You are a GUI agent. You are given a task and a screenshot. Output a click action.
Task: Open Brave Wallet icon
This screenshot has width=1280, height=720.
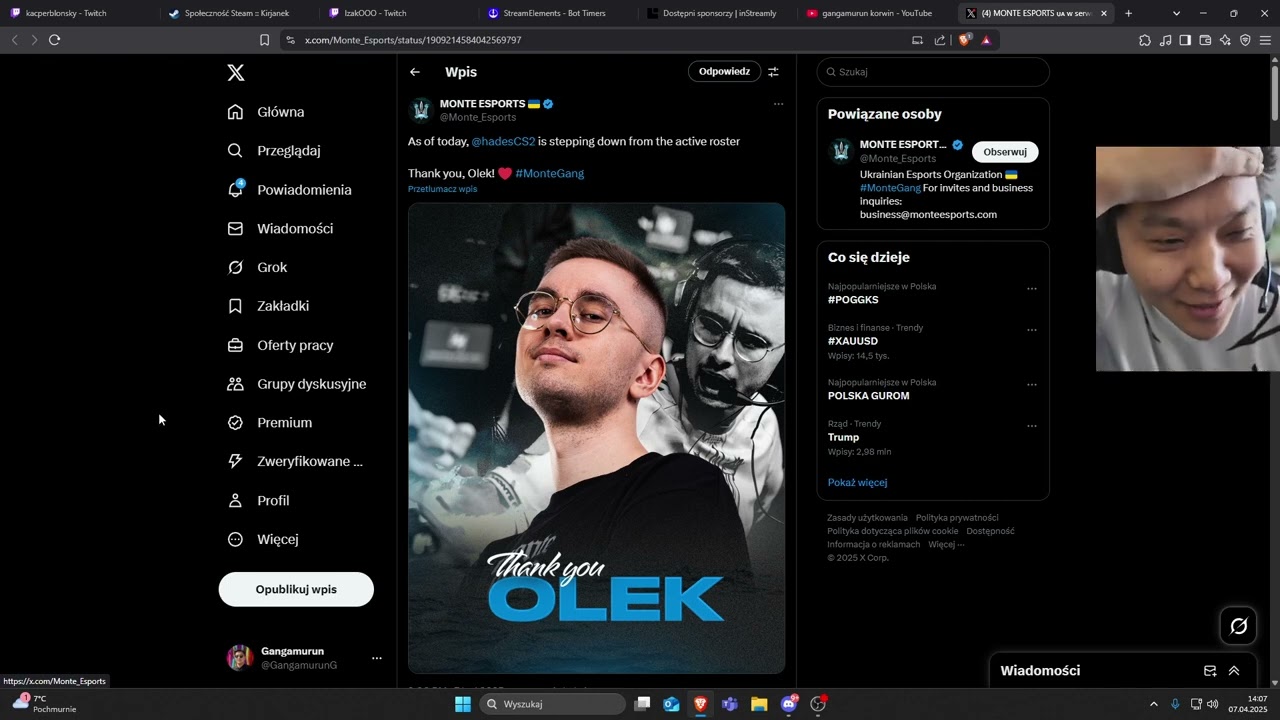point(1205,40)
